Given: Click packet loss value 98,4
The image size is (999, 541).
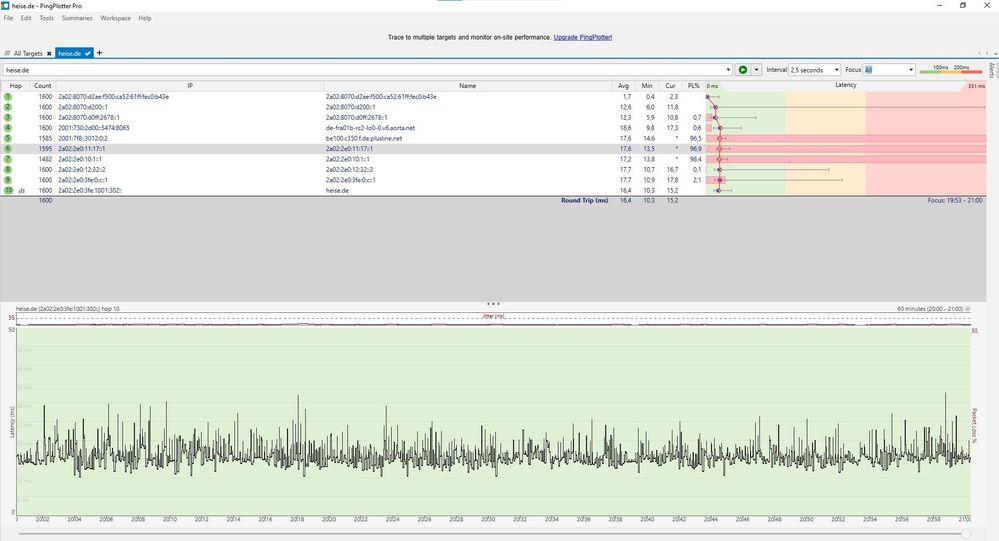Looking at the screenshot, I should pos(695,159).
